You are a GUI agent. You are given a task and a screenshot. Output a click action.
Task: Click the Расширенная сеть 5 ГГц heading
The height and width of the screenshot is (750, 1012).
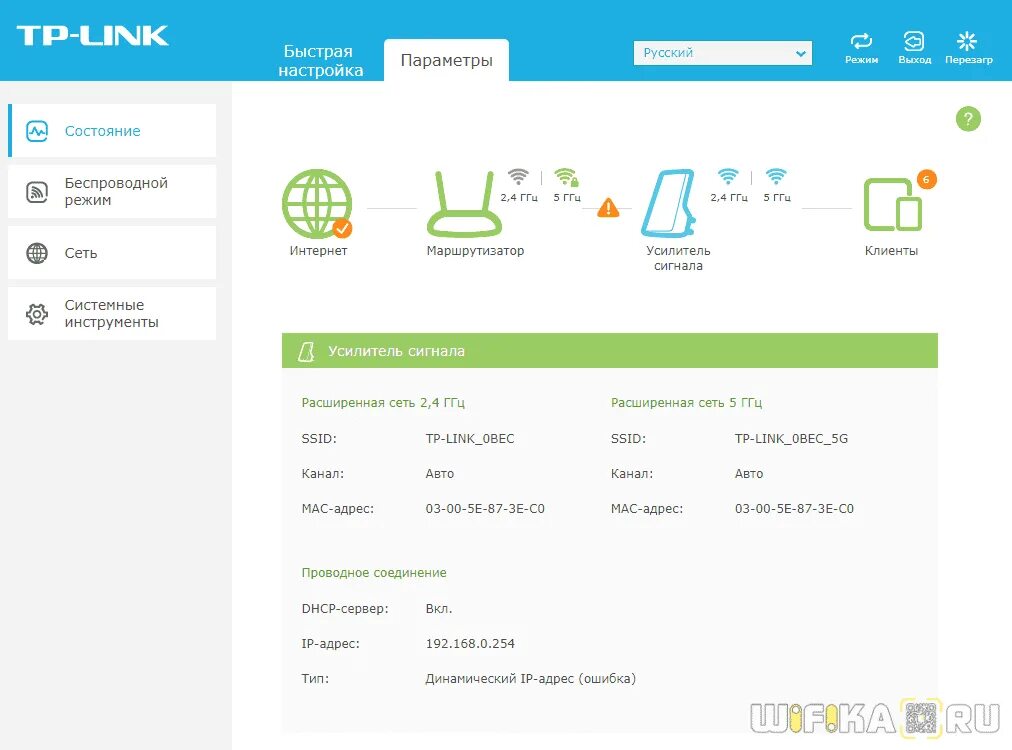(x=686, y=403)
